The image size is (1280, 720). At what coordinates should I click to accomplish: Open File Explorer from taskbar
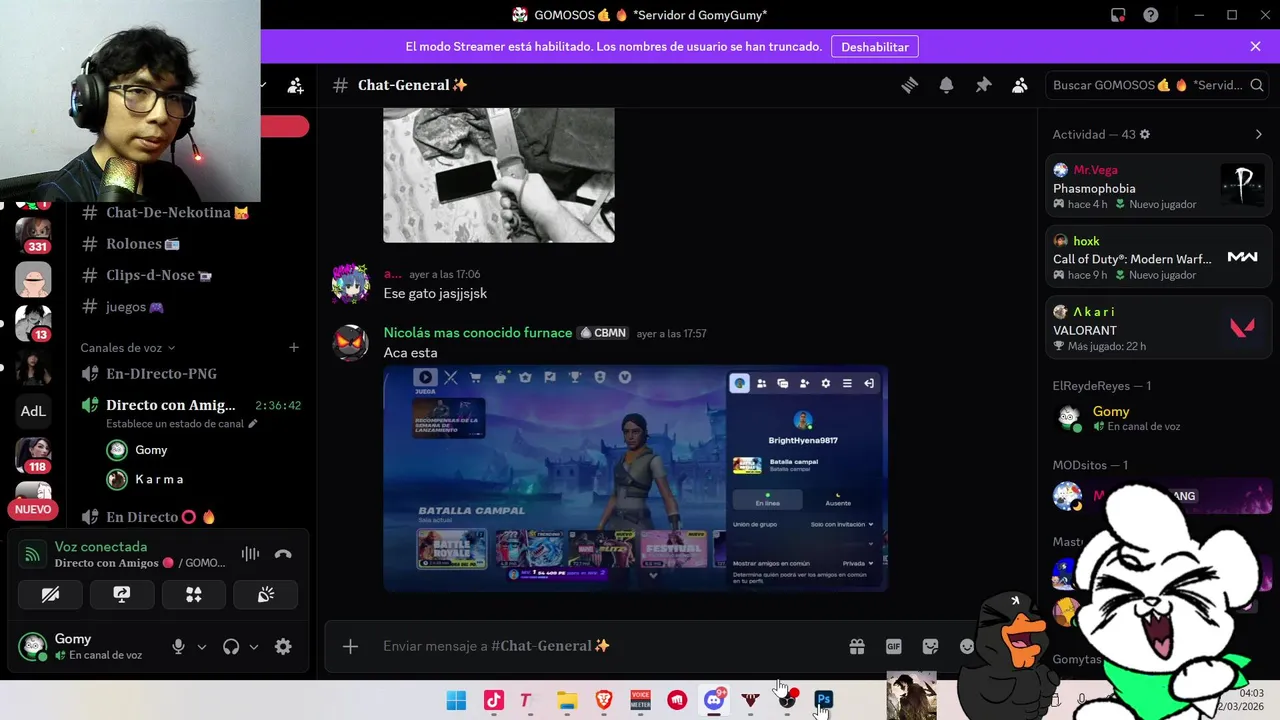pos(567,700)
